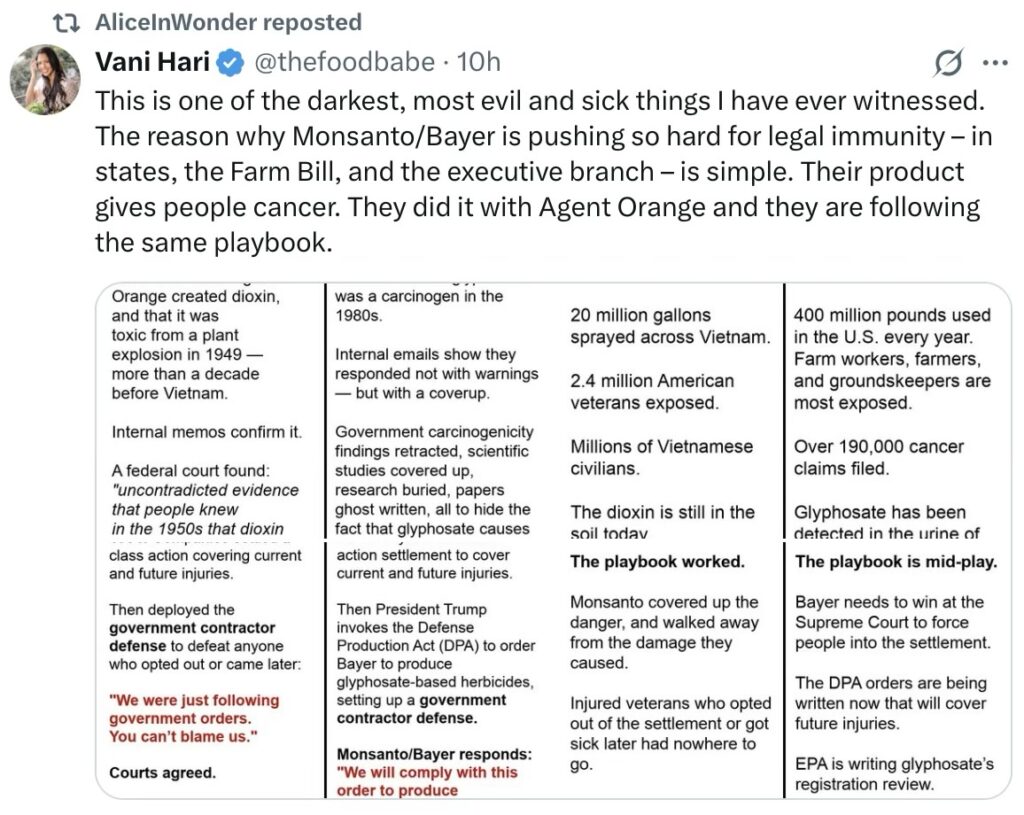Screen dimensions: 1024x815
Task: Click the red 'We will comply' quote
Action: pyautogui.click(x=427, y=781)
